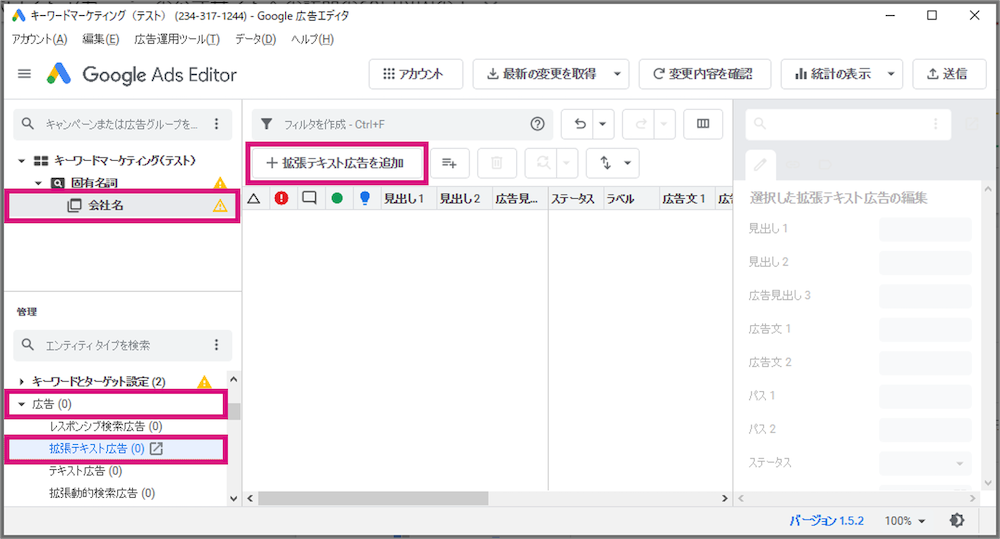Sort by the green status dot column

337,198
